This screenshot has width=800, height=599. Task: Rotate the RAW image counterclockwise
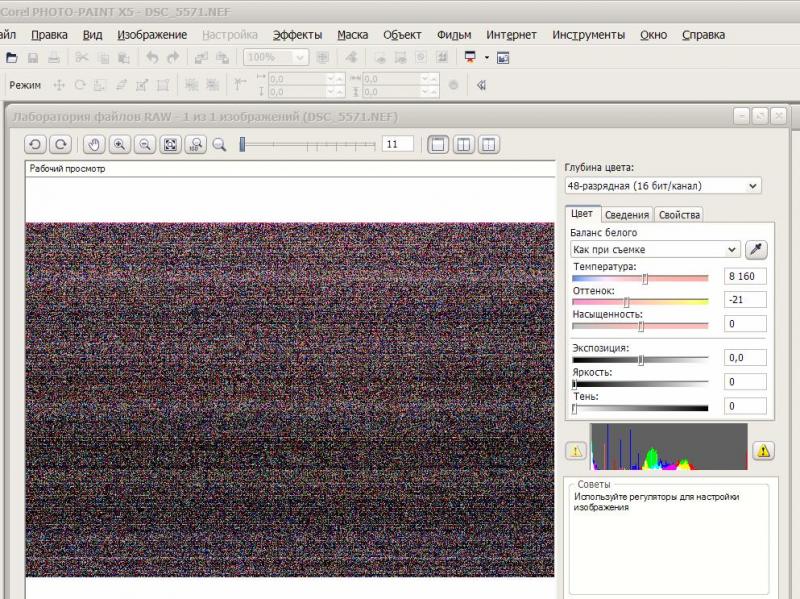(35, 145)
